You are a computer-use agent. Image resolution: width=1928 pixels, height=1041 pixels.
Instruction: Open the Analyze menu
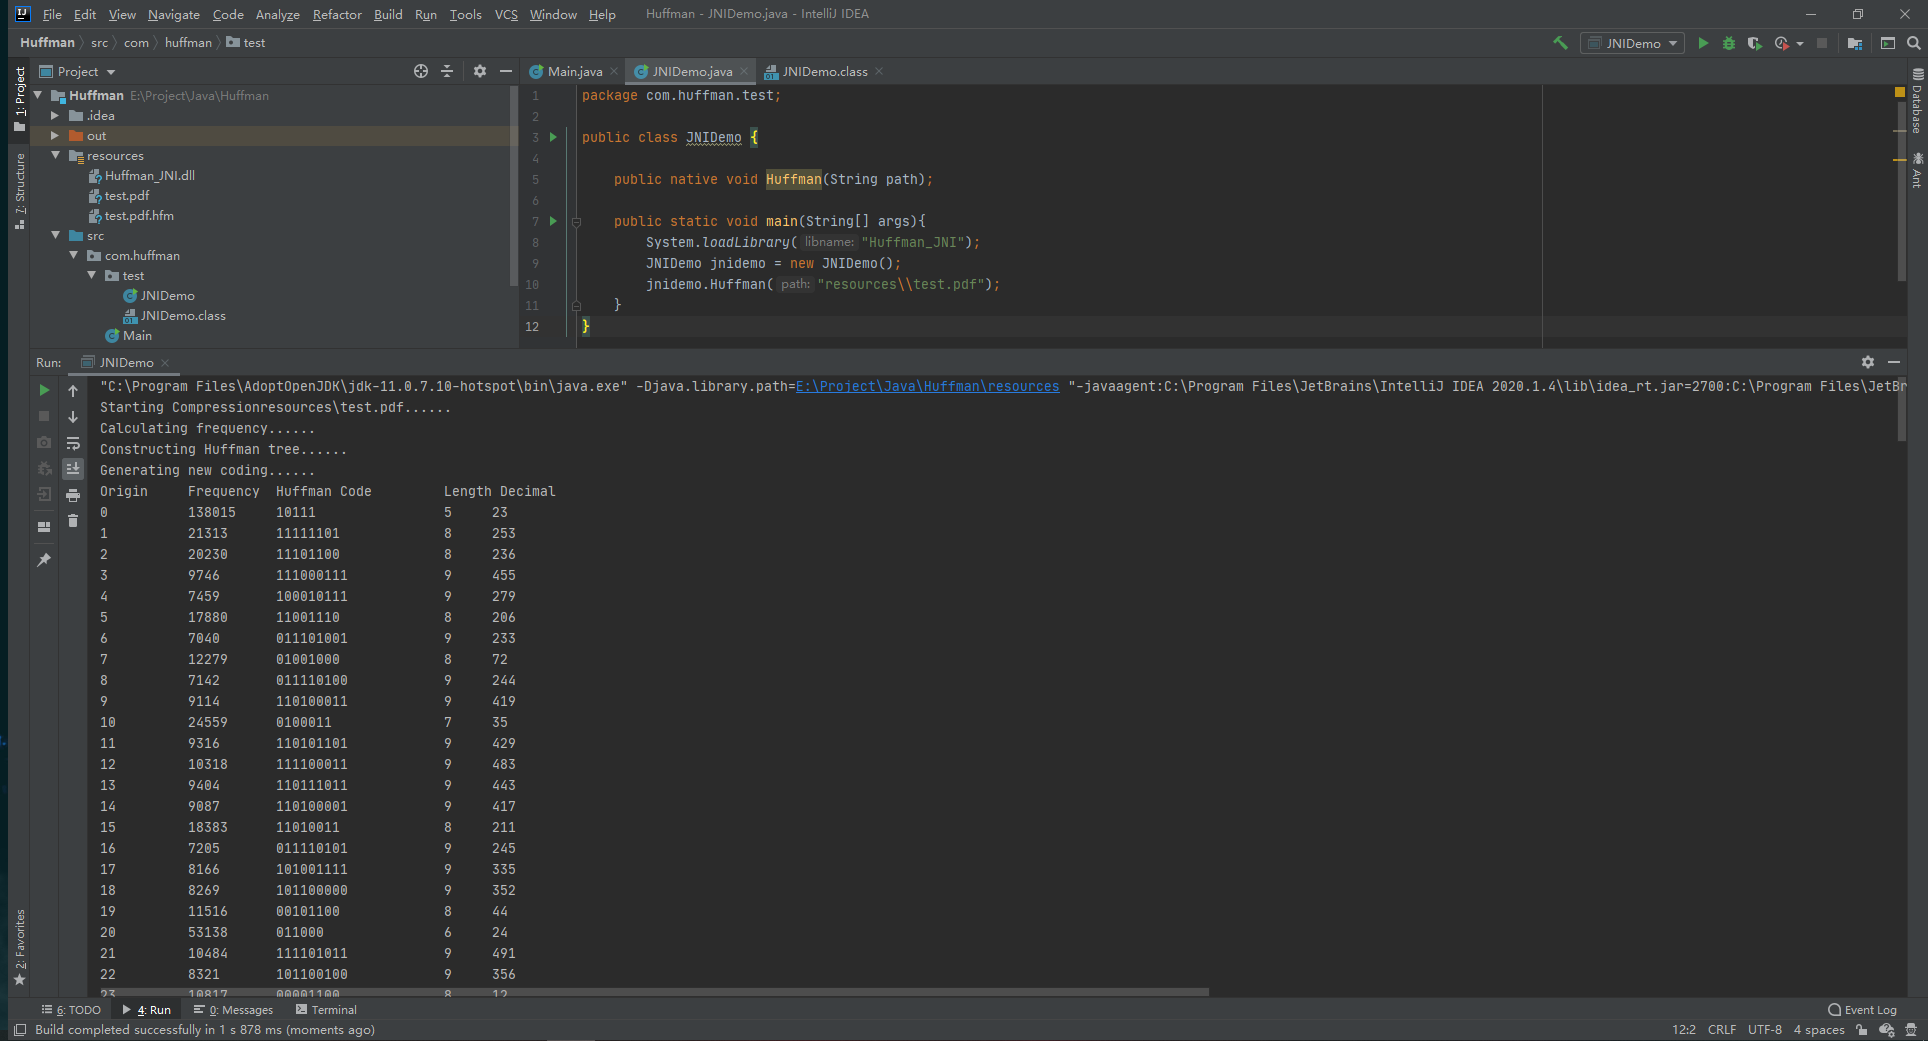point(277,14)
